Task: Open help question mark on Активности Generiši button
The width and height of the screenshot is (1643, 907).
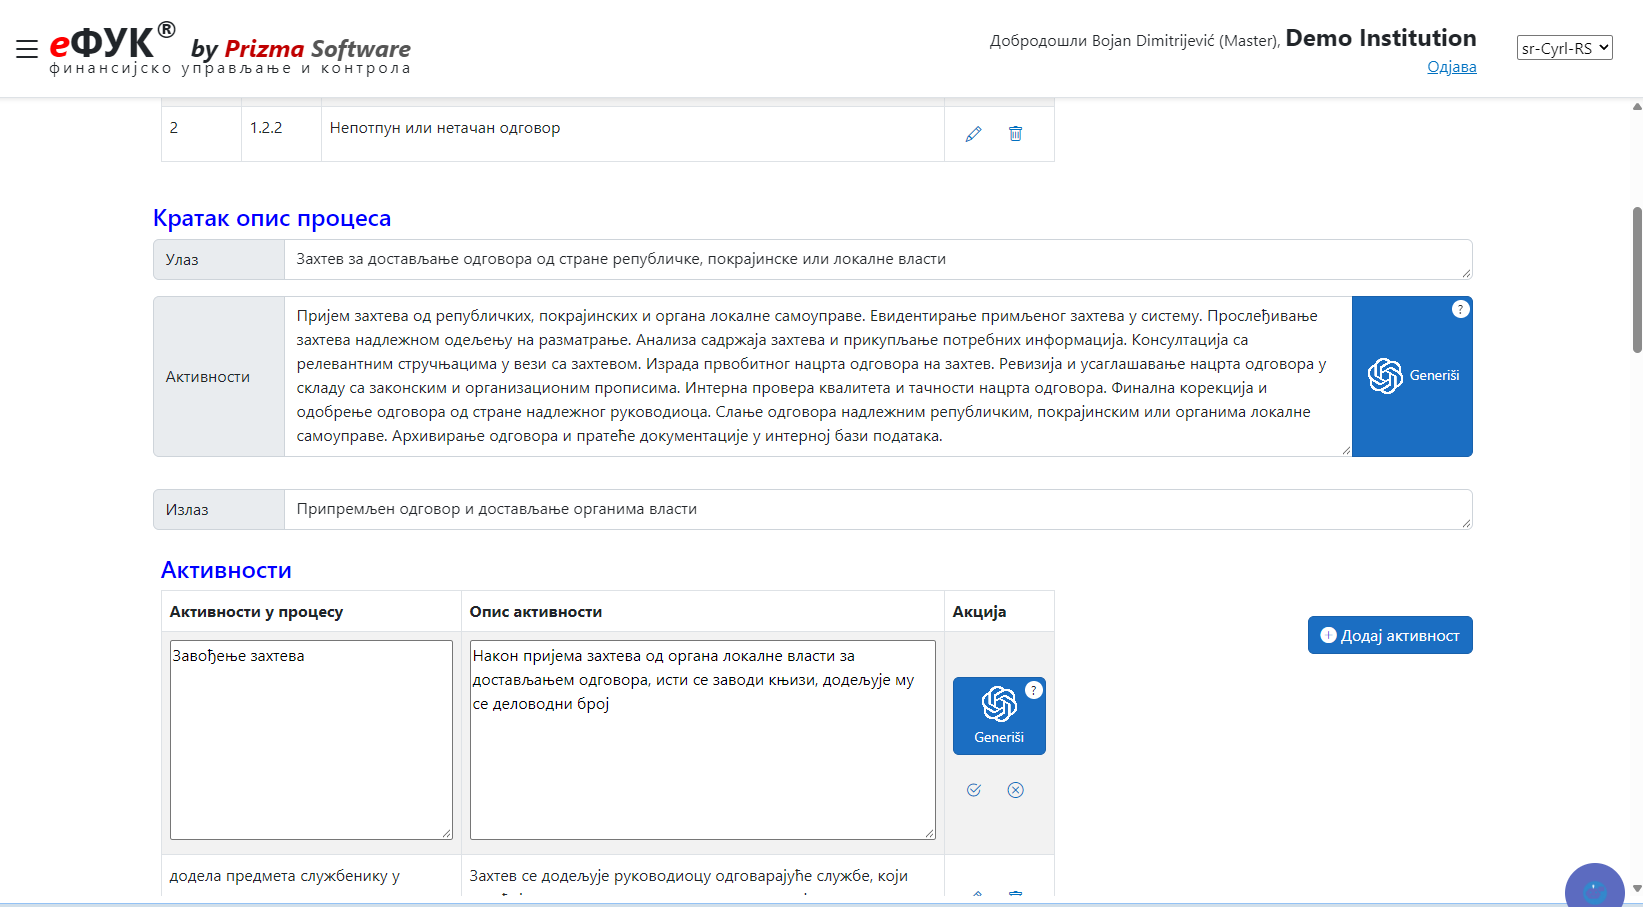Action: point(1460,309)
